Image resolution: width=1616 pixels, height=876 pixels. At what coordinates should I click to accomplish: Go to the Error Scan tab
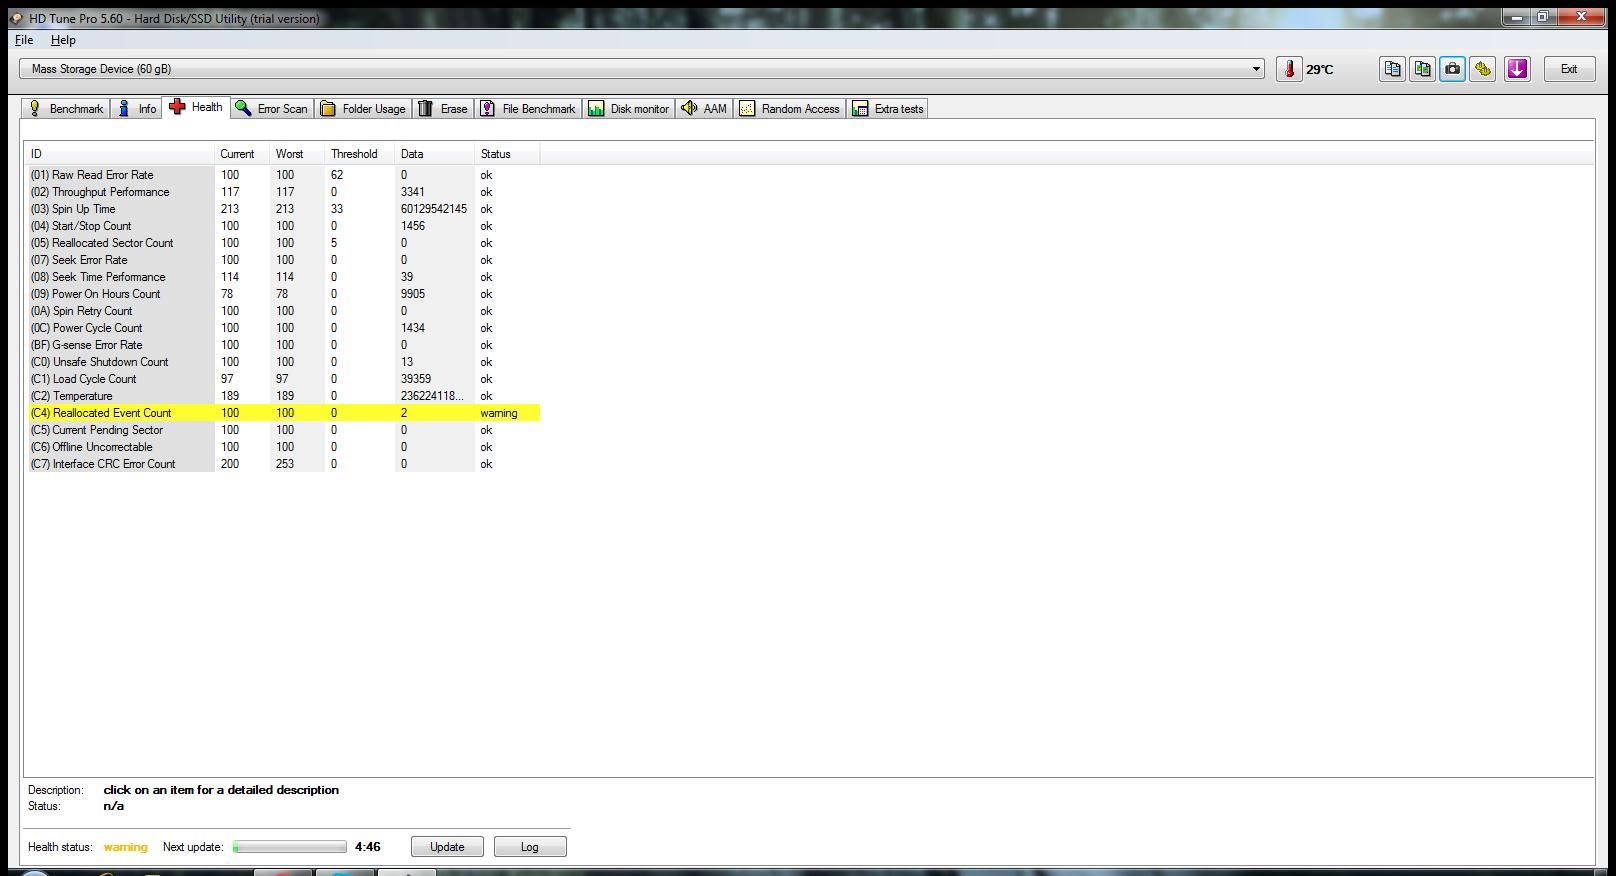tap(272, 109)
